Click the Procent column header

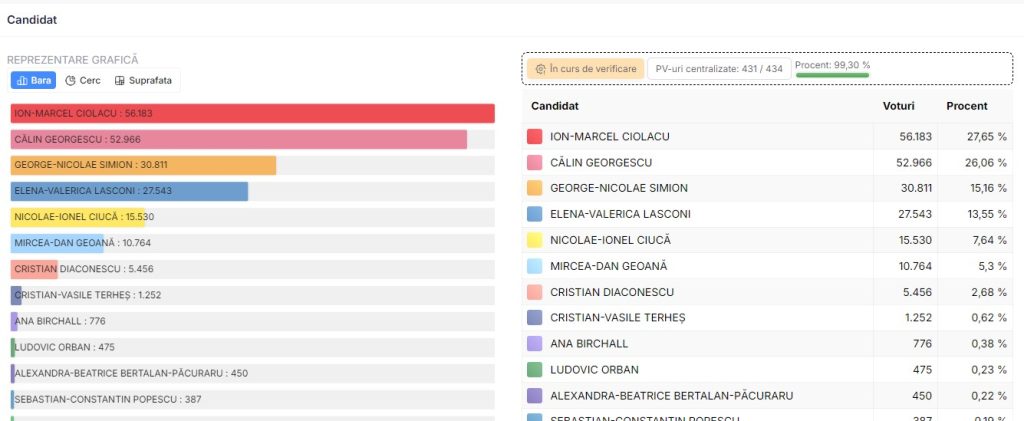tap(966, 106)
